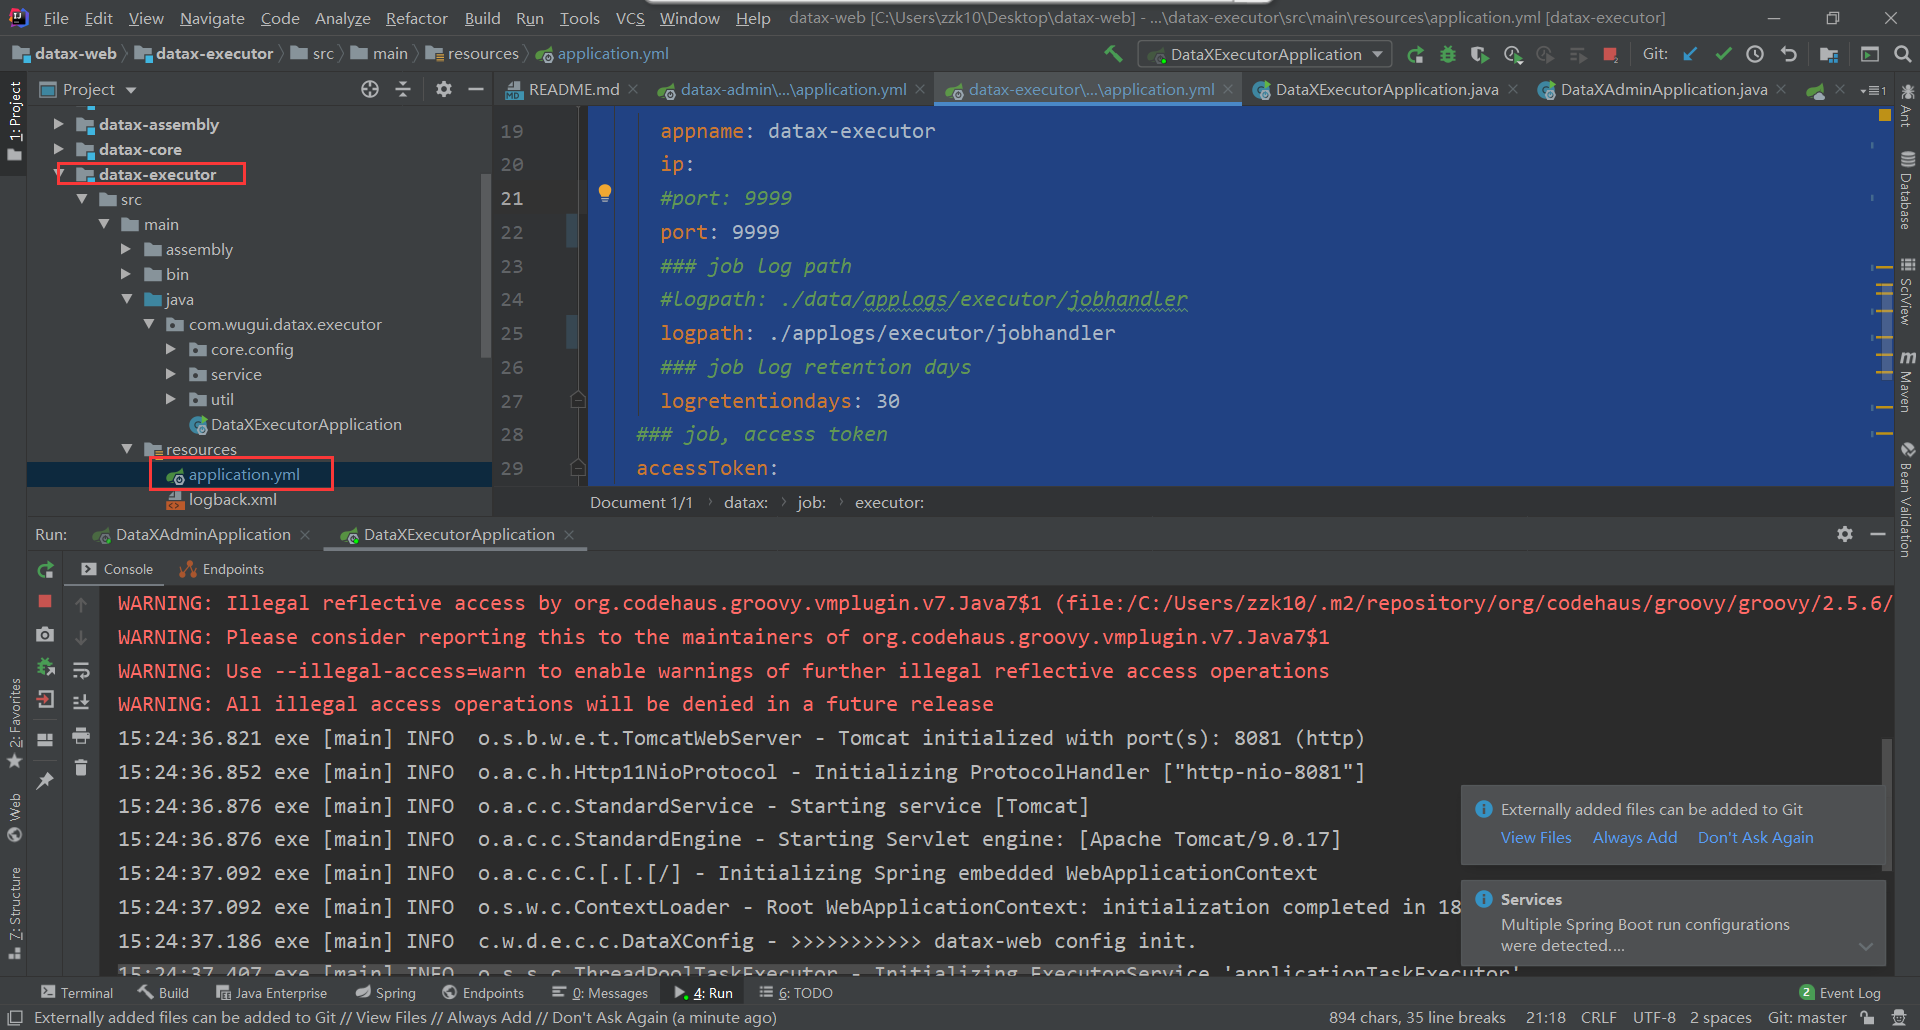Click the Build Project hammer icon

(1113, 54)
